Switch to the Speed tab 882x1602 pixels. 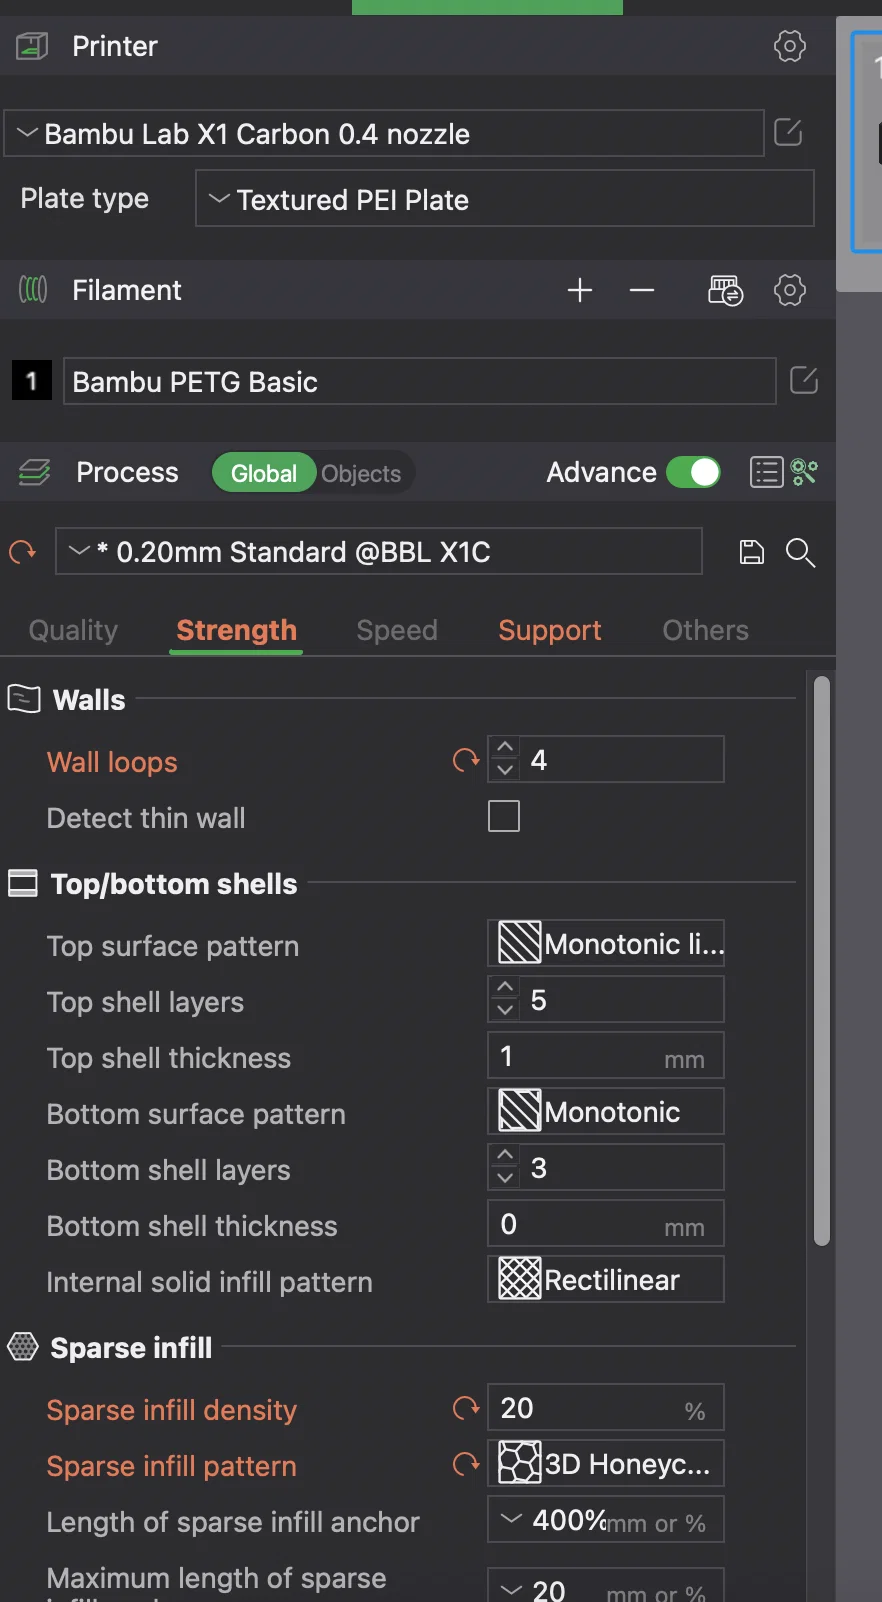tap(397, 630)
